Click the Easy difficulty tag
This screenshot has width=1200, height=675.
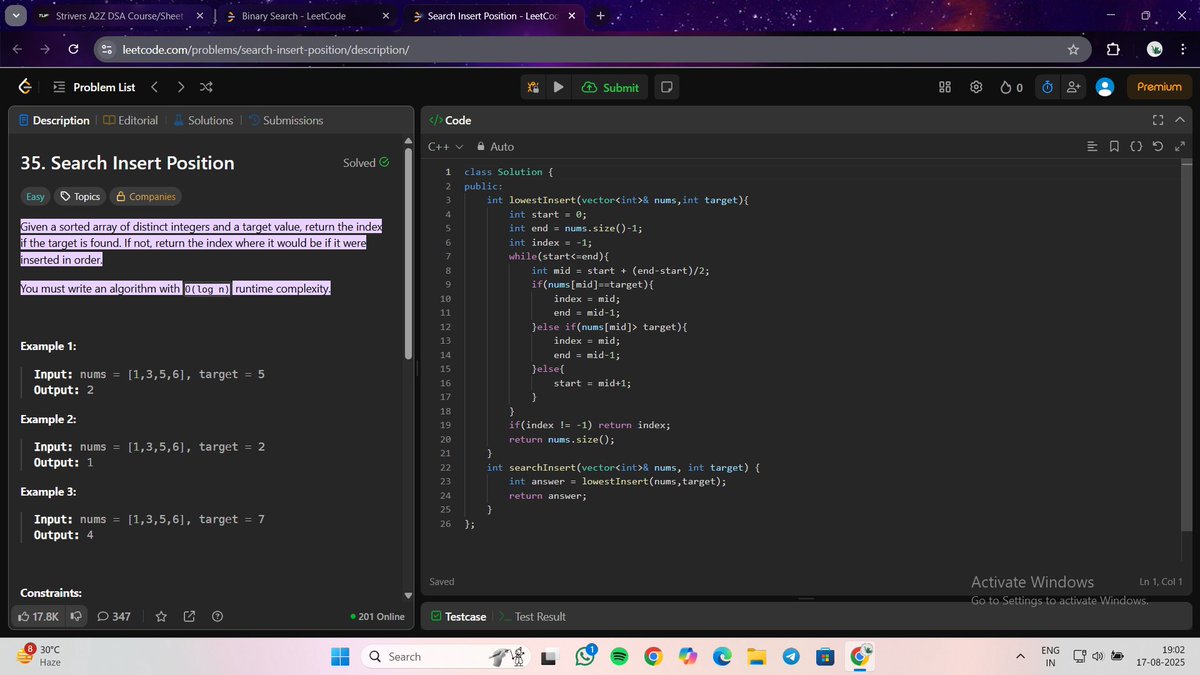point(35,197)
